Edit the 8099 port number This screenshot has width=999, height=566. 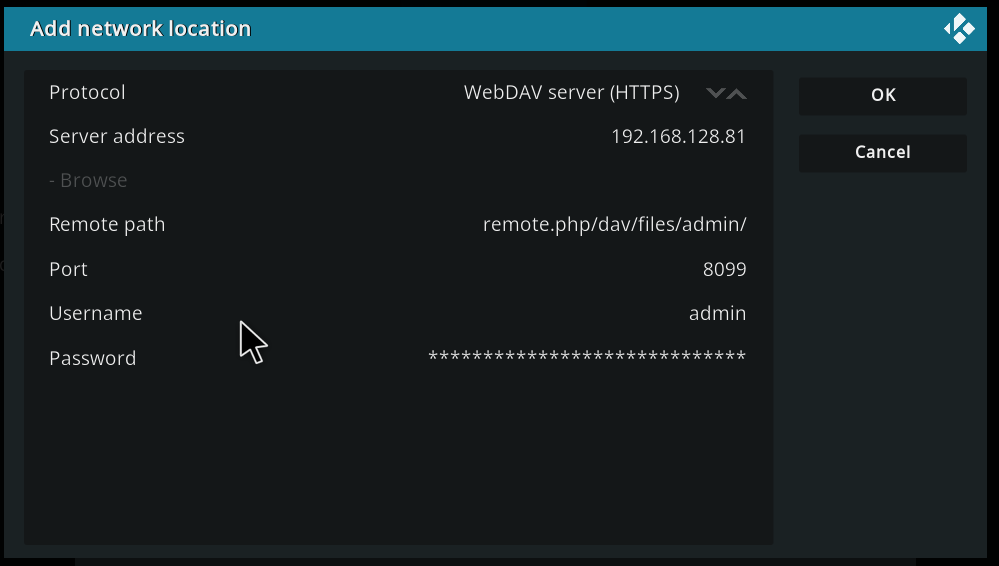pyautogui.click(x=724, y=269)
